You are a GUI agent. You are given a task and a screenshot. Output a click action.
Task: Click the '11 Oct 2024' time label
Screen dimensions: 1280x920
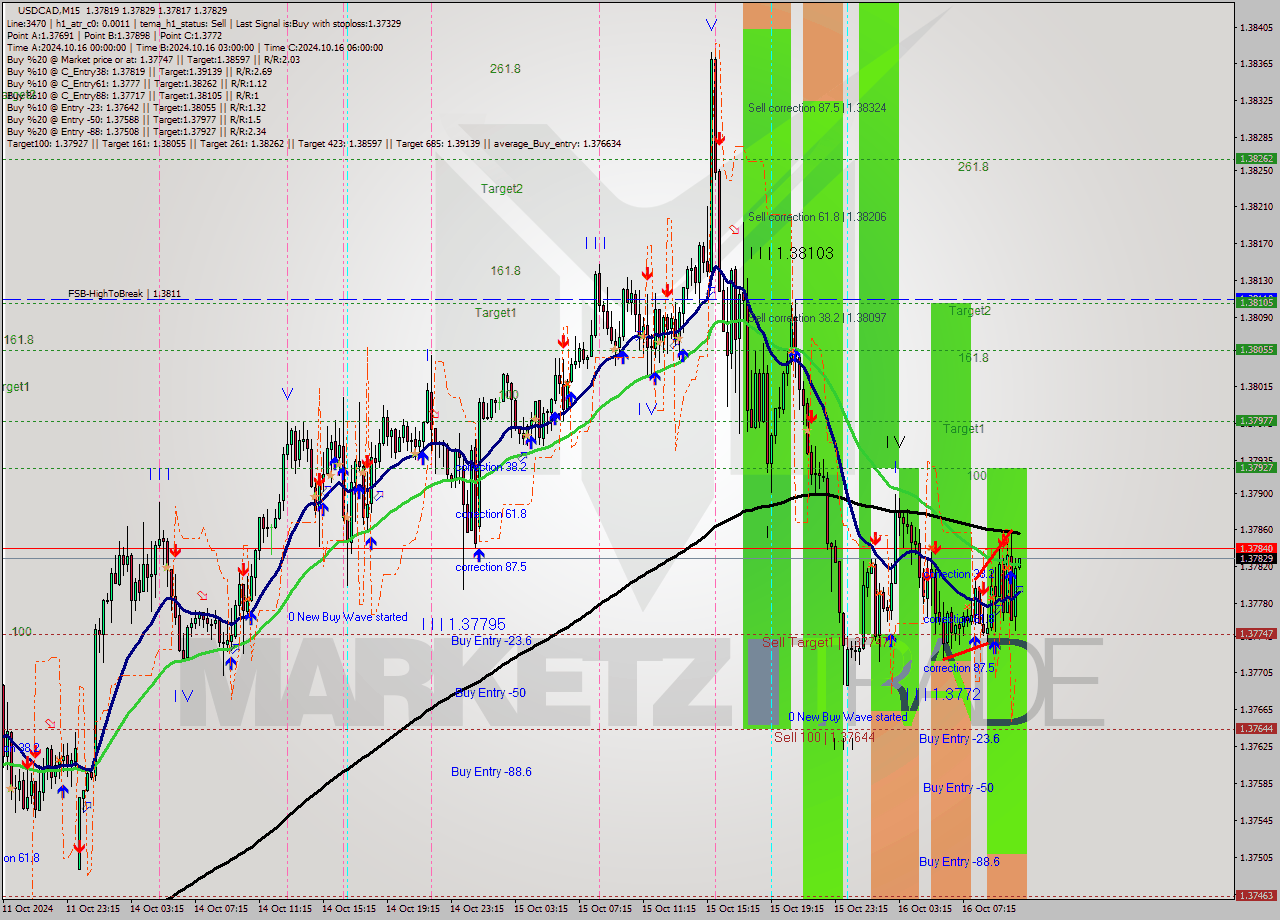pyautogui.click(x=27, y=909)
